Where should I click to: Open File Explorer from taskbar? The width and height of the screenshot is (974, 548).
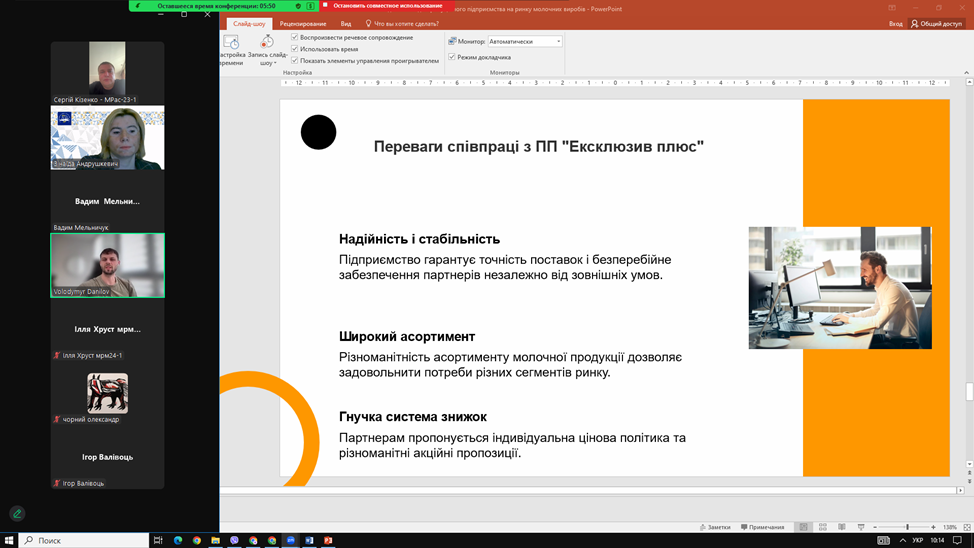(x=216, y=540)
